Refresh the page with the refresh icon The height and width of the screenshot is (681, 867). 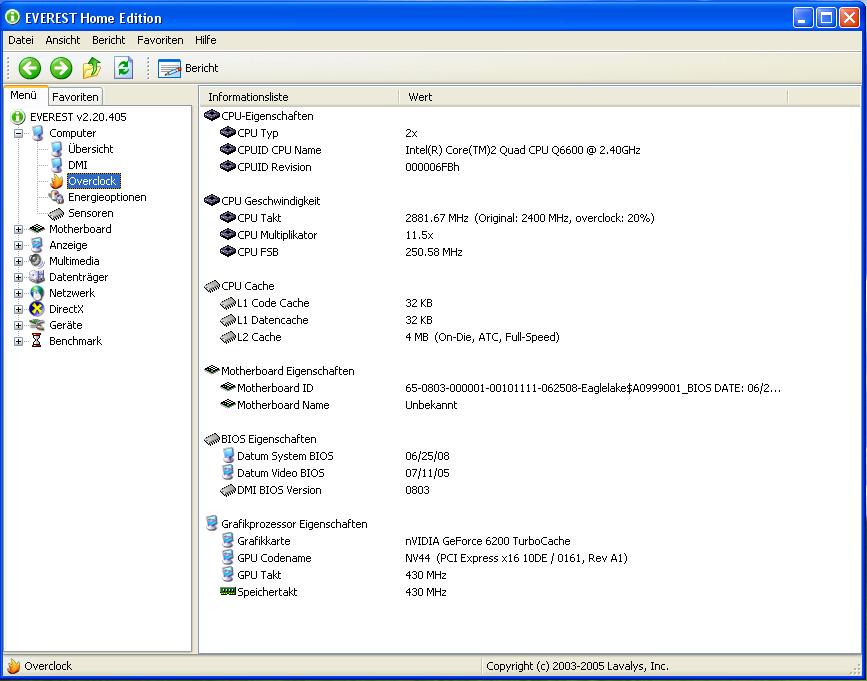(x=123, y=68)
